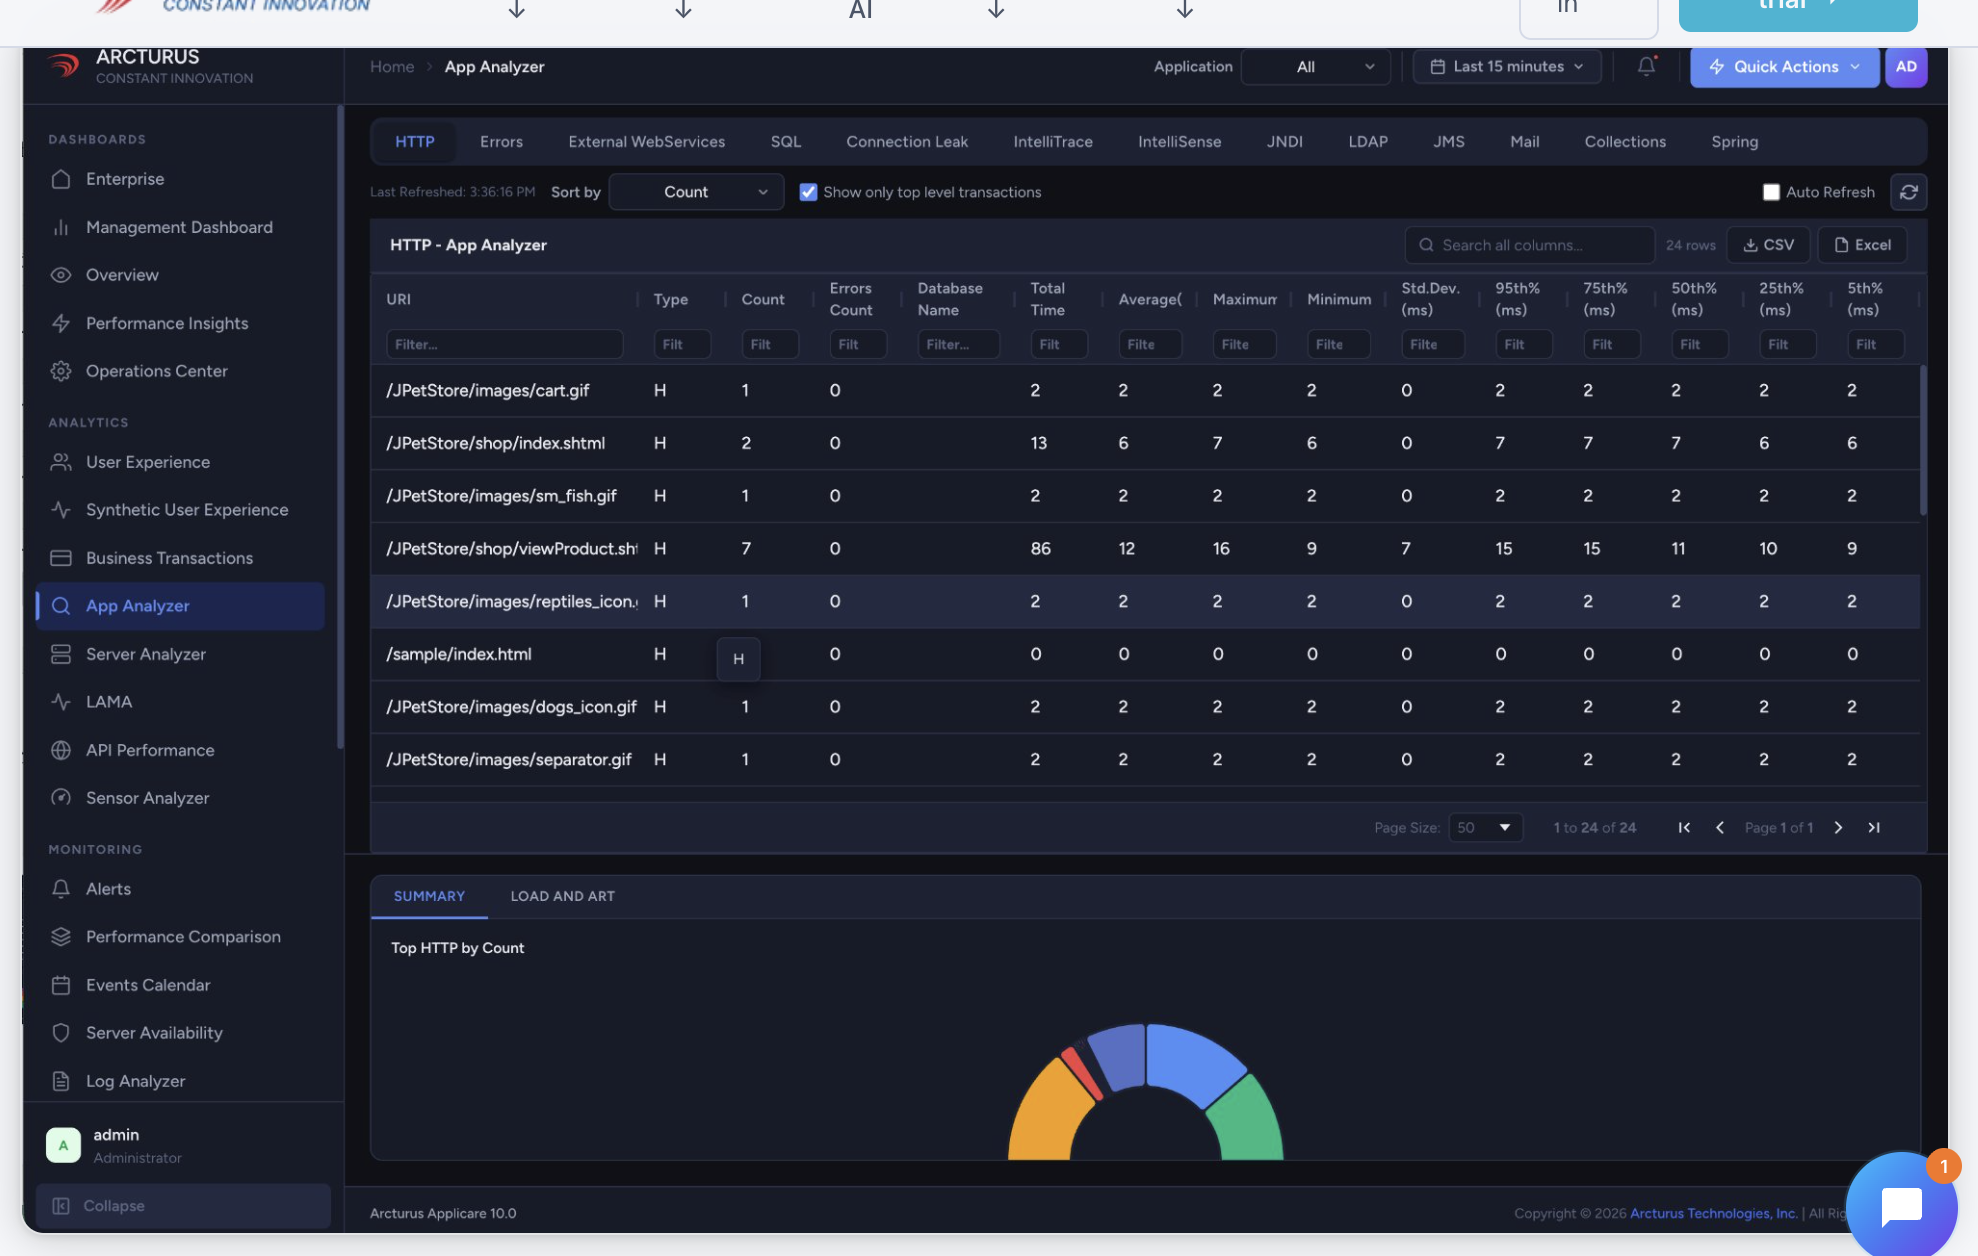Click the Home breadcrumb link
This screenshot has width=1978, height=1256.
coord(392,67)
